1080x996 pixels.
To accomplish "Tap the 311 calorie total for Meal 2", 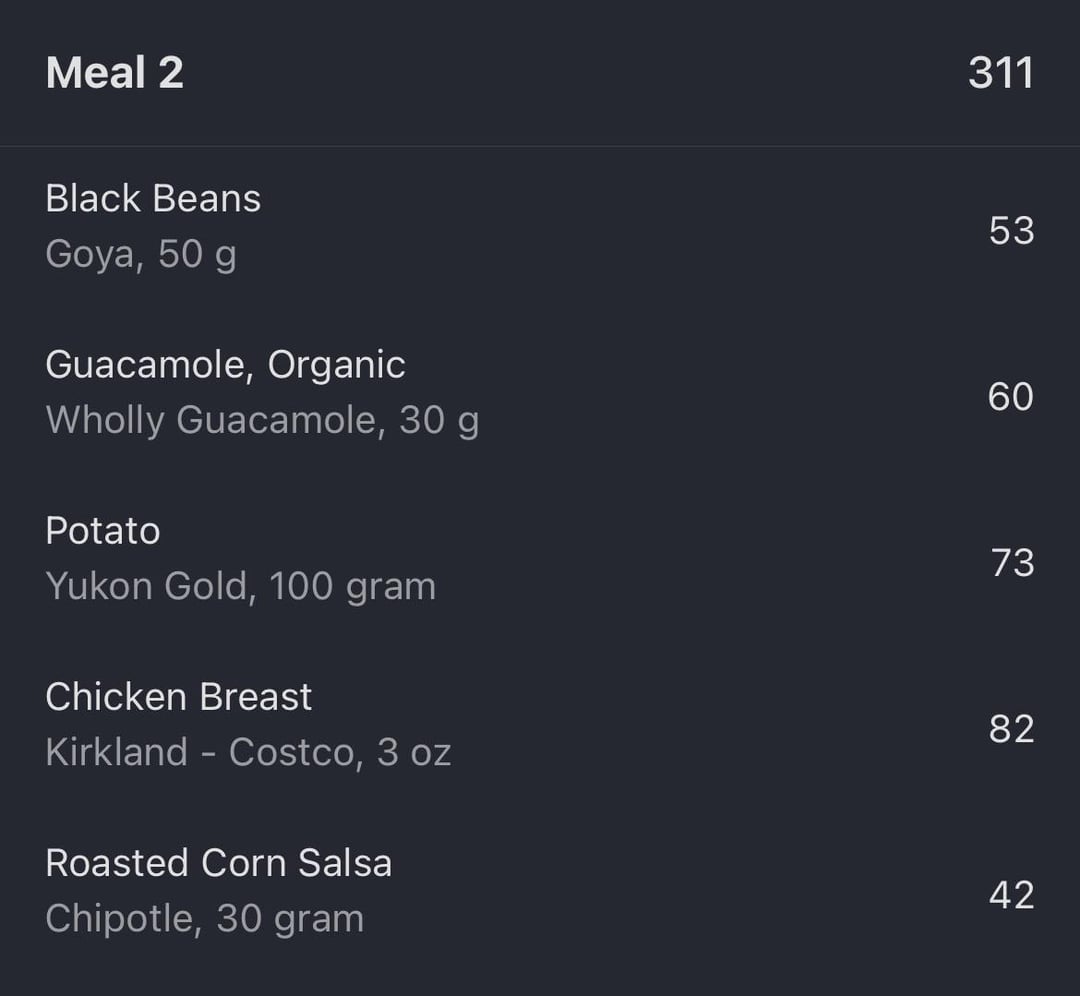I will [1001, 72].
